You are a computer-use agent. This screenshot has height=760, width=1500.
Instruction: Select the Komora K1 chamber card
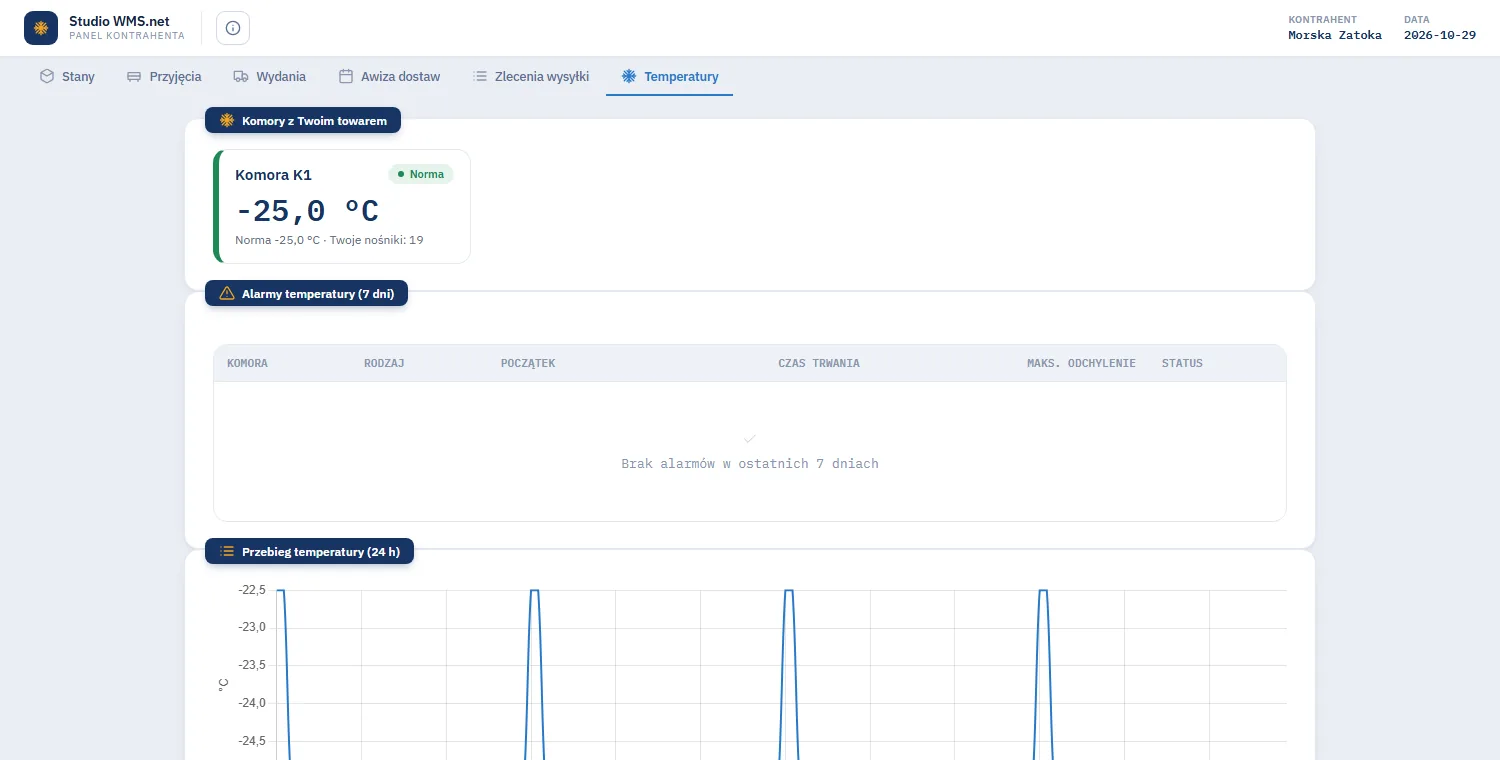[x=342, y=206]
